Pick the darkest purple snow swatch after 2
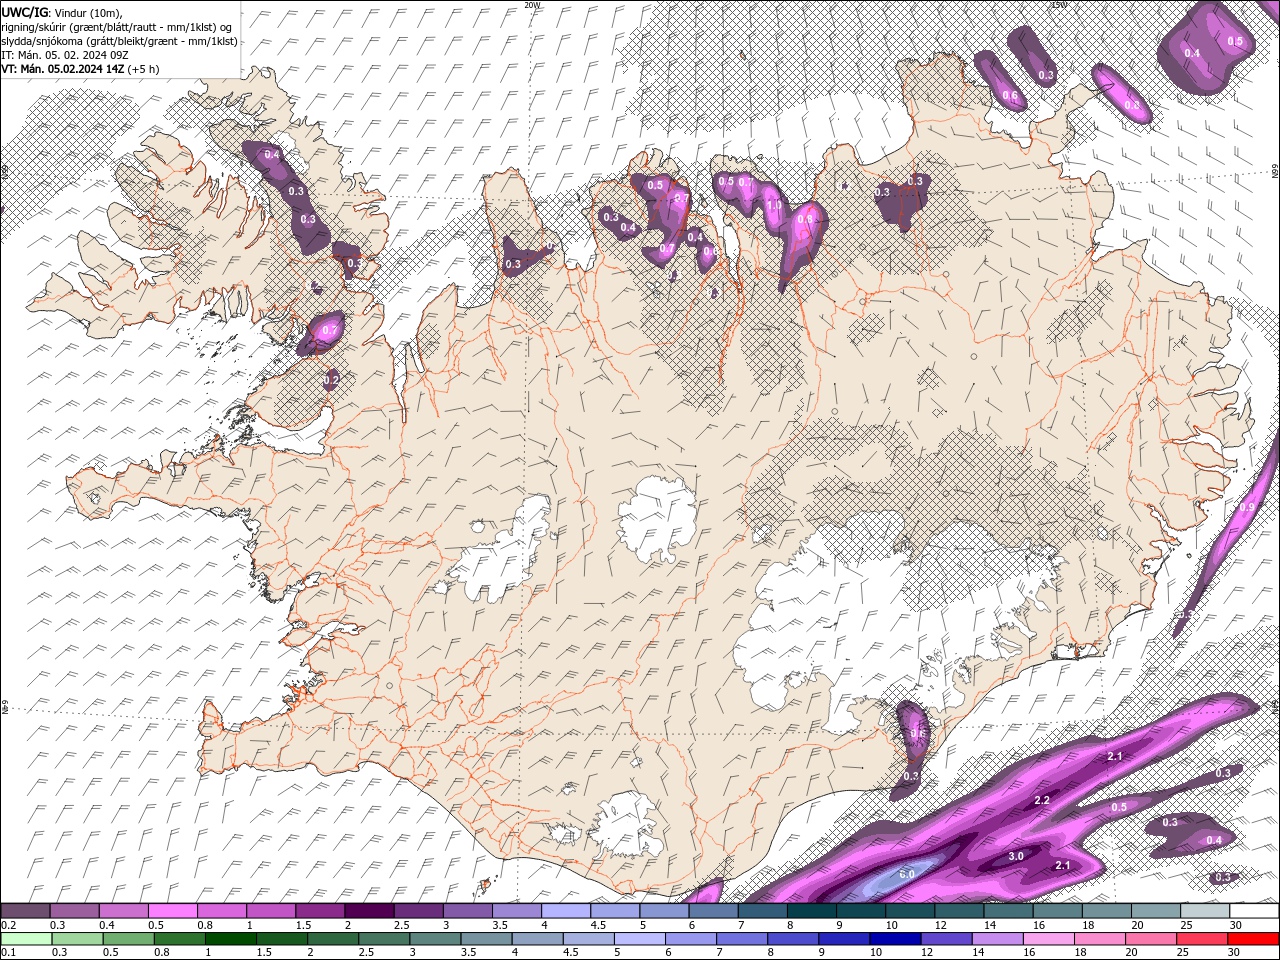 [x=369, y=911]
